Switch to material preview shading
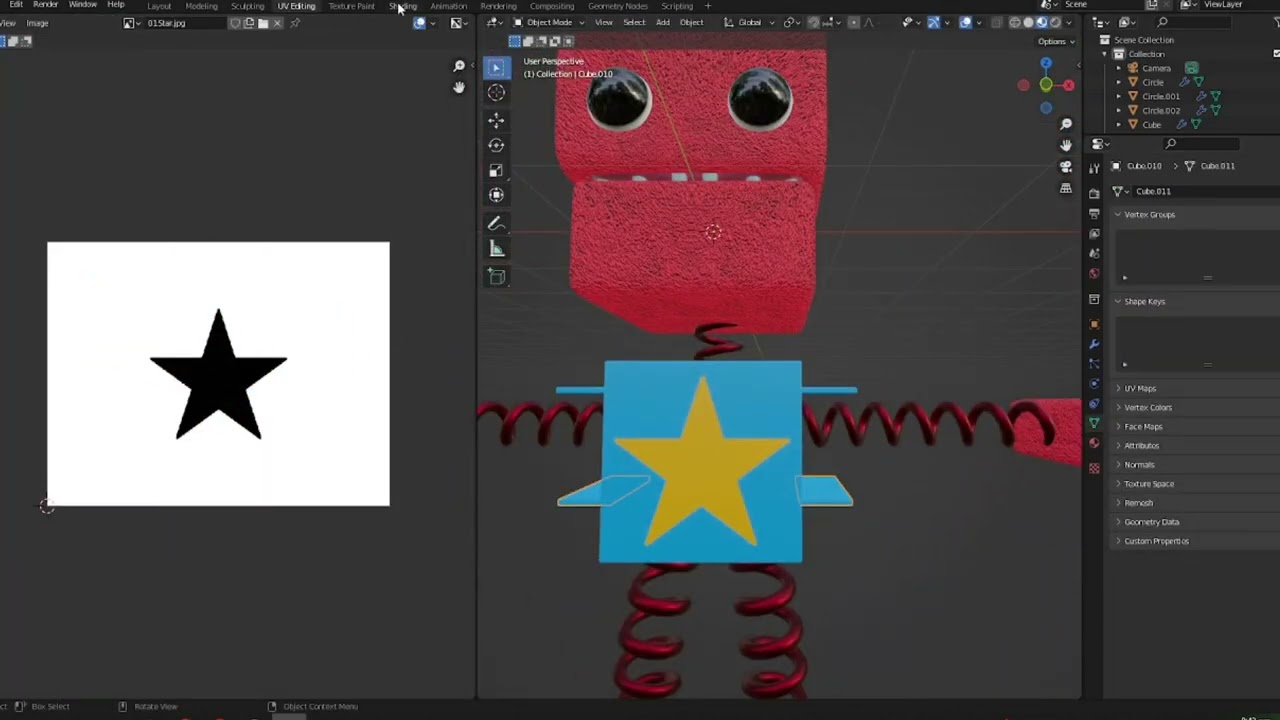Screen dimensions: 1280x720 point(1041,22)
